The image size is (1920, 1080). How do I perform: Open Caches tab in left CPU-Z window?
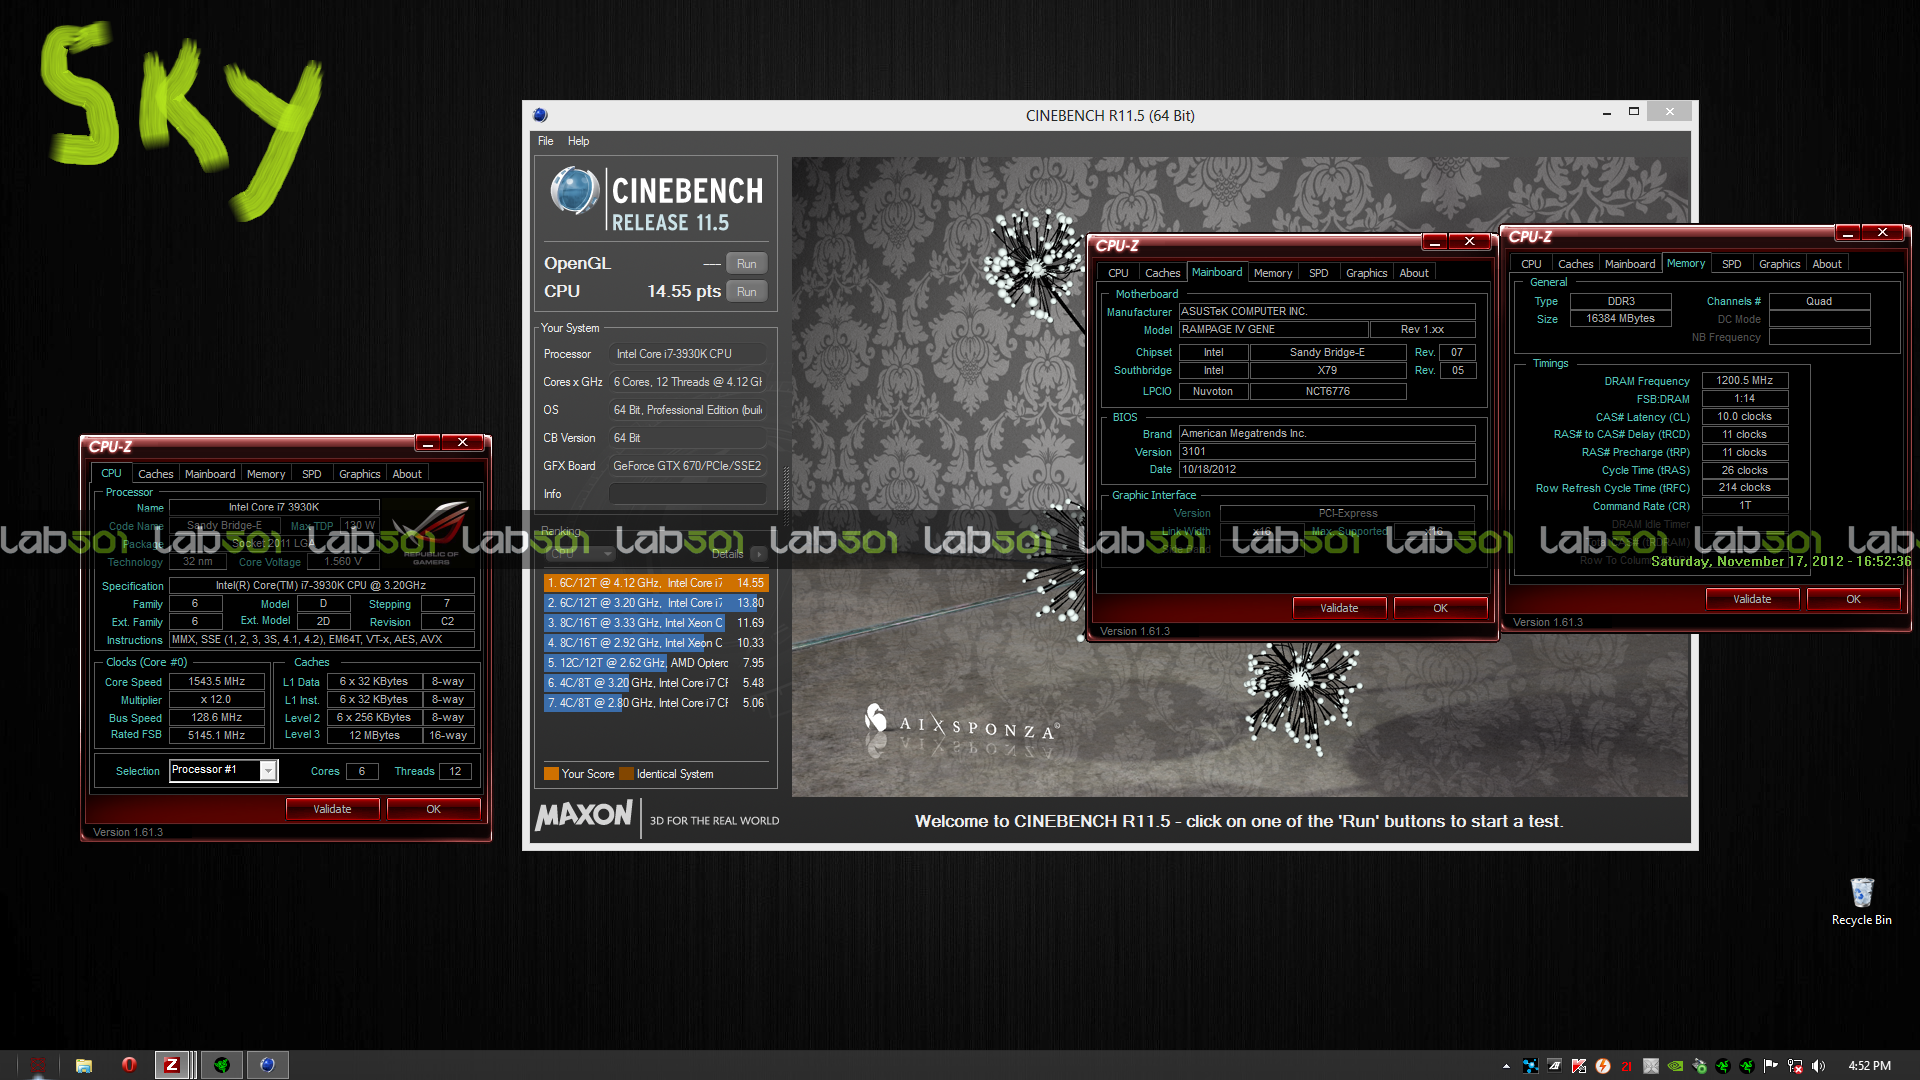(155, 474)
